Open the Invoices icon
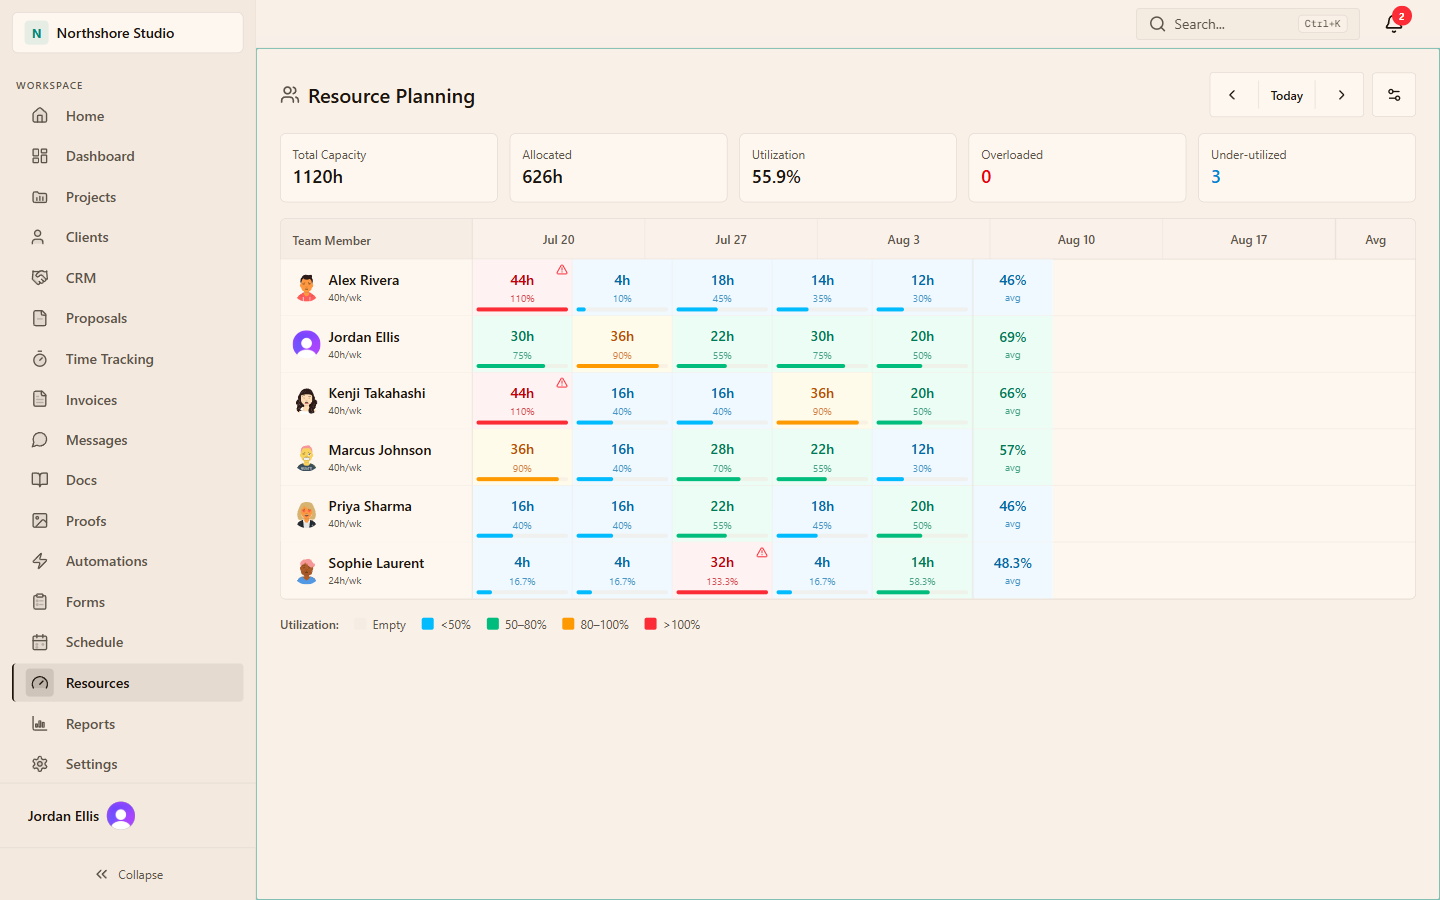Viewport: 1440px width, 900px height. pyautogui.click(x=40, y=400)
